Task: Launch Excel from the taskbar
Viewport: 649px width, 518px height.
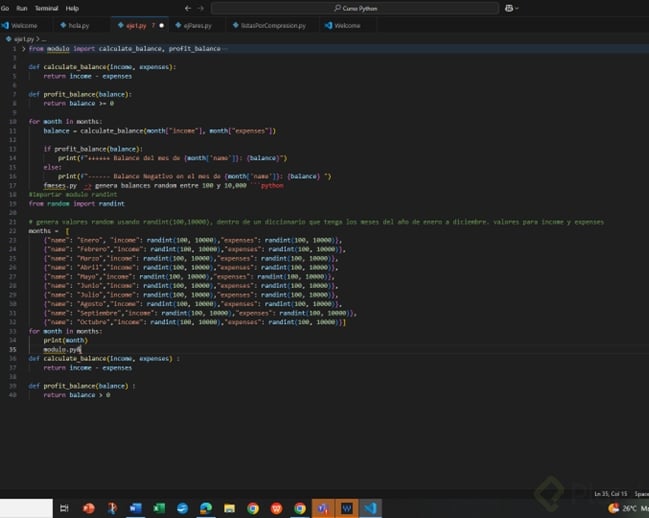Action: point(158,508)
